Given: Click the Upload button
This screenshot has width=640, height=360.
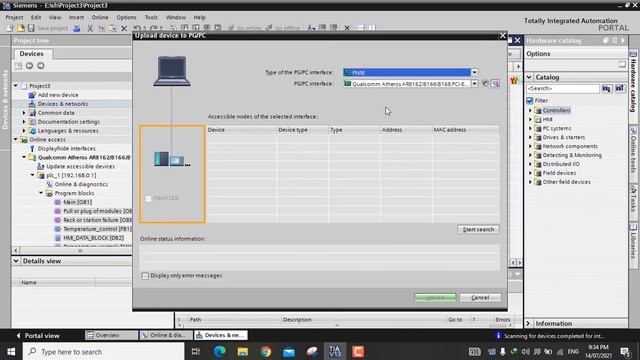Looking at the screenshot, I should [x=435, y=298].
